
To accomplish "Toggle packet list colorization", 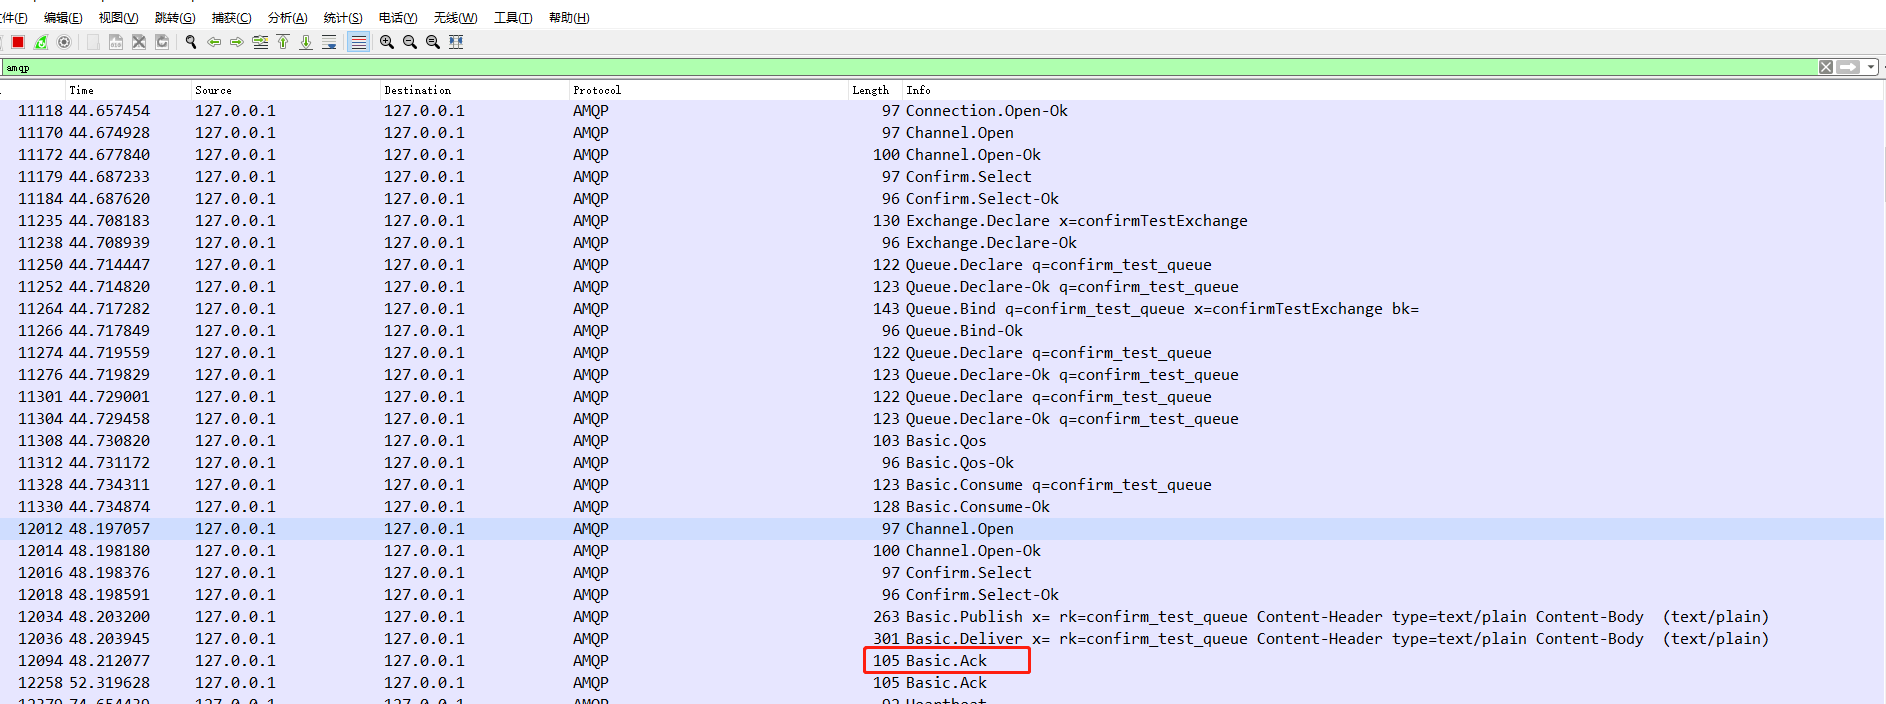I will [x=358, y=42].
